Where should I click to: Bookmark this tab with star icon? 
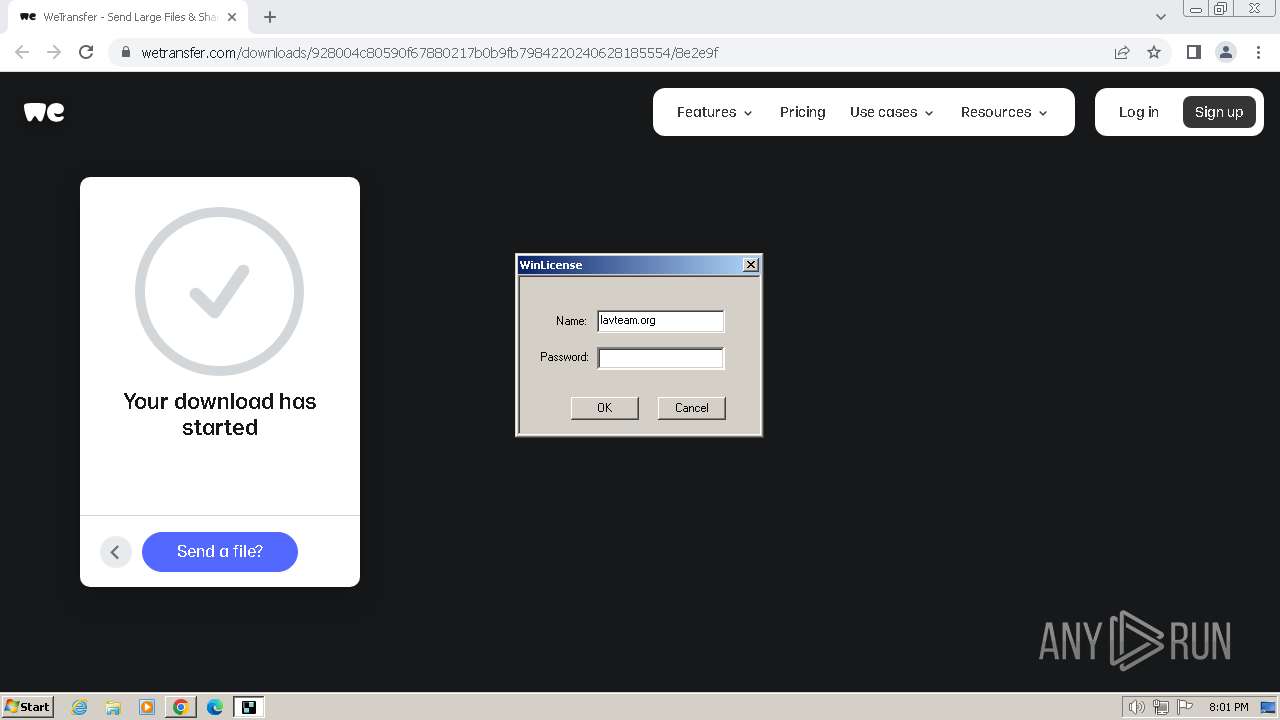tap(1154, 52)
